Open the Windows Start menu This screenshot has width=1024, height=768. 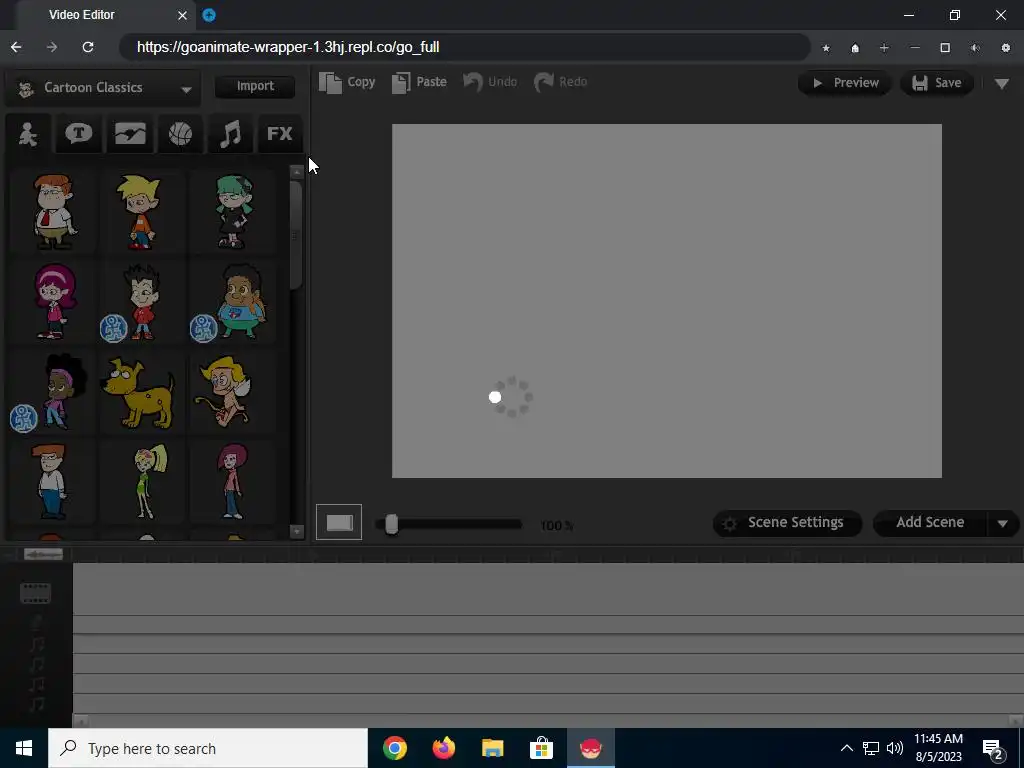24,748
